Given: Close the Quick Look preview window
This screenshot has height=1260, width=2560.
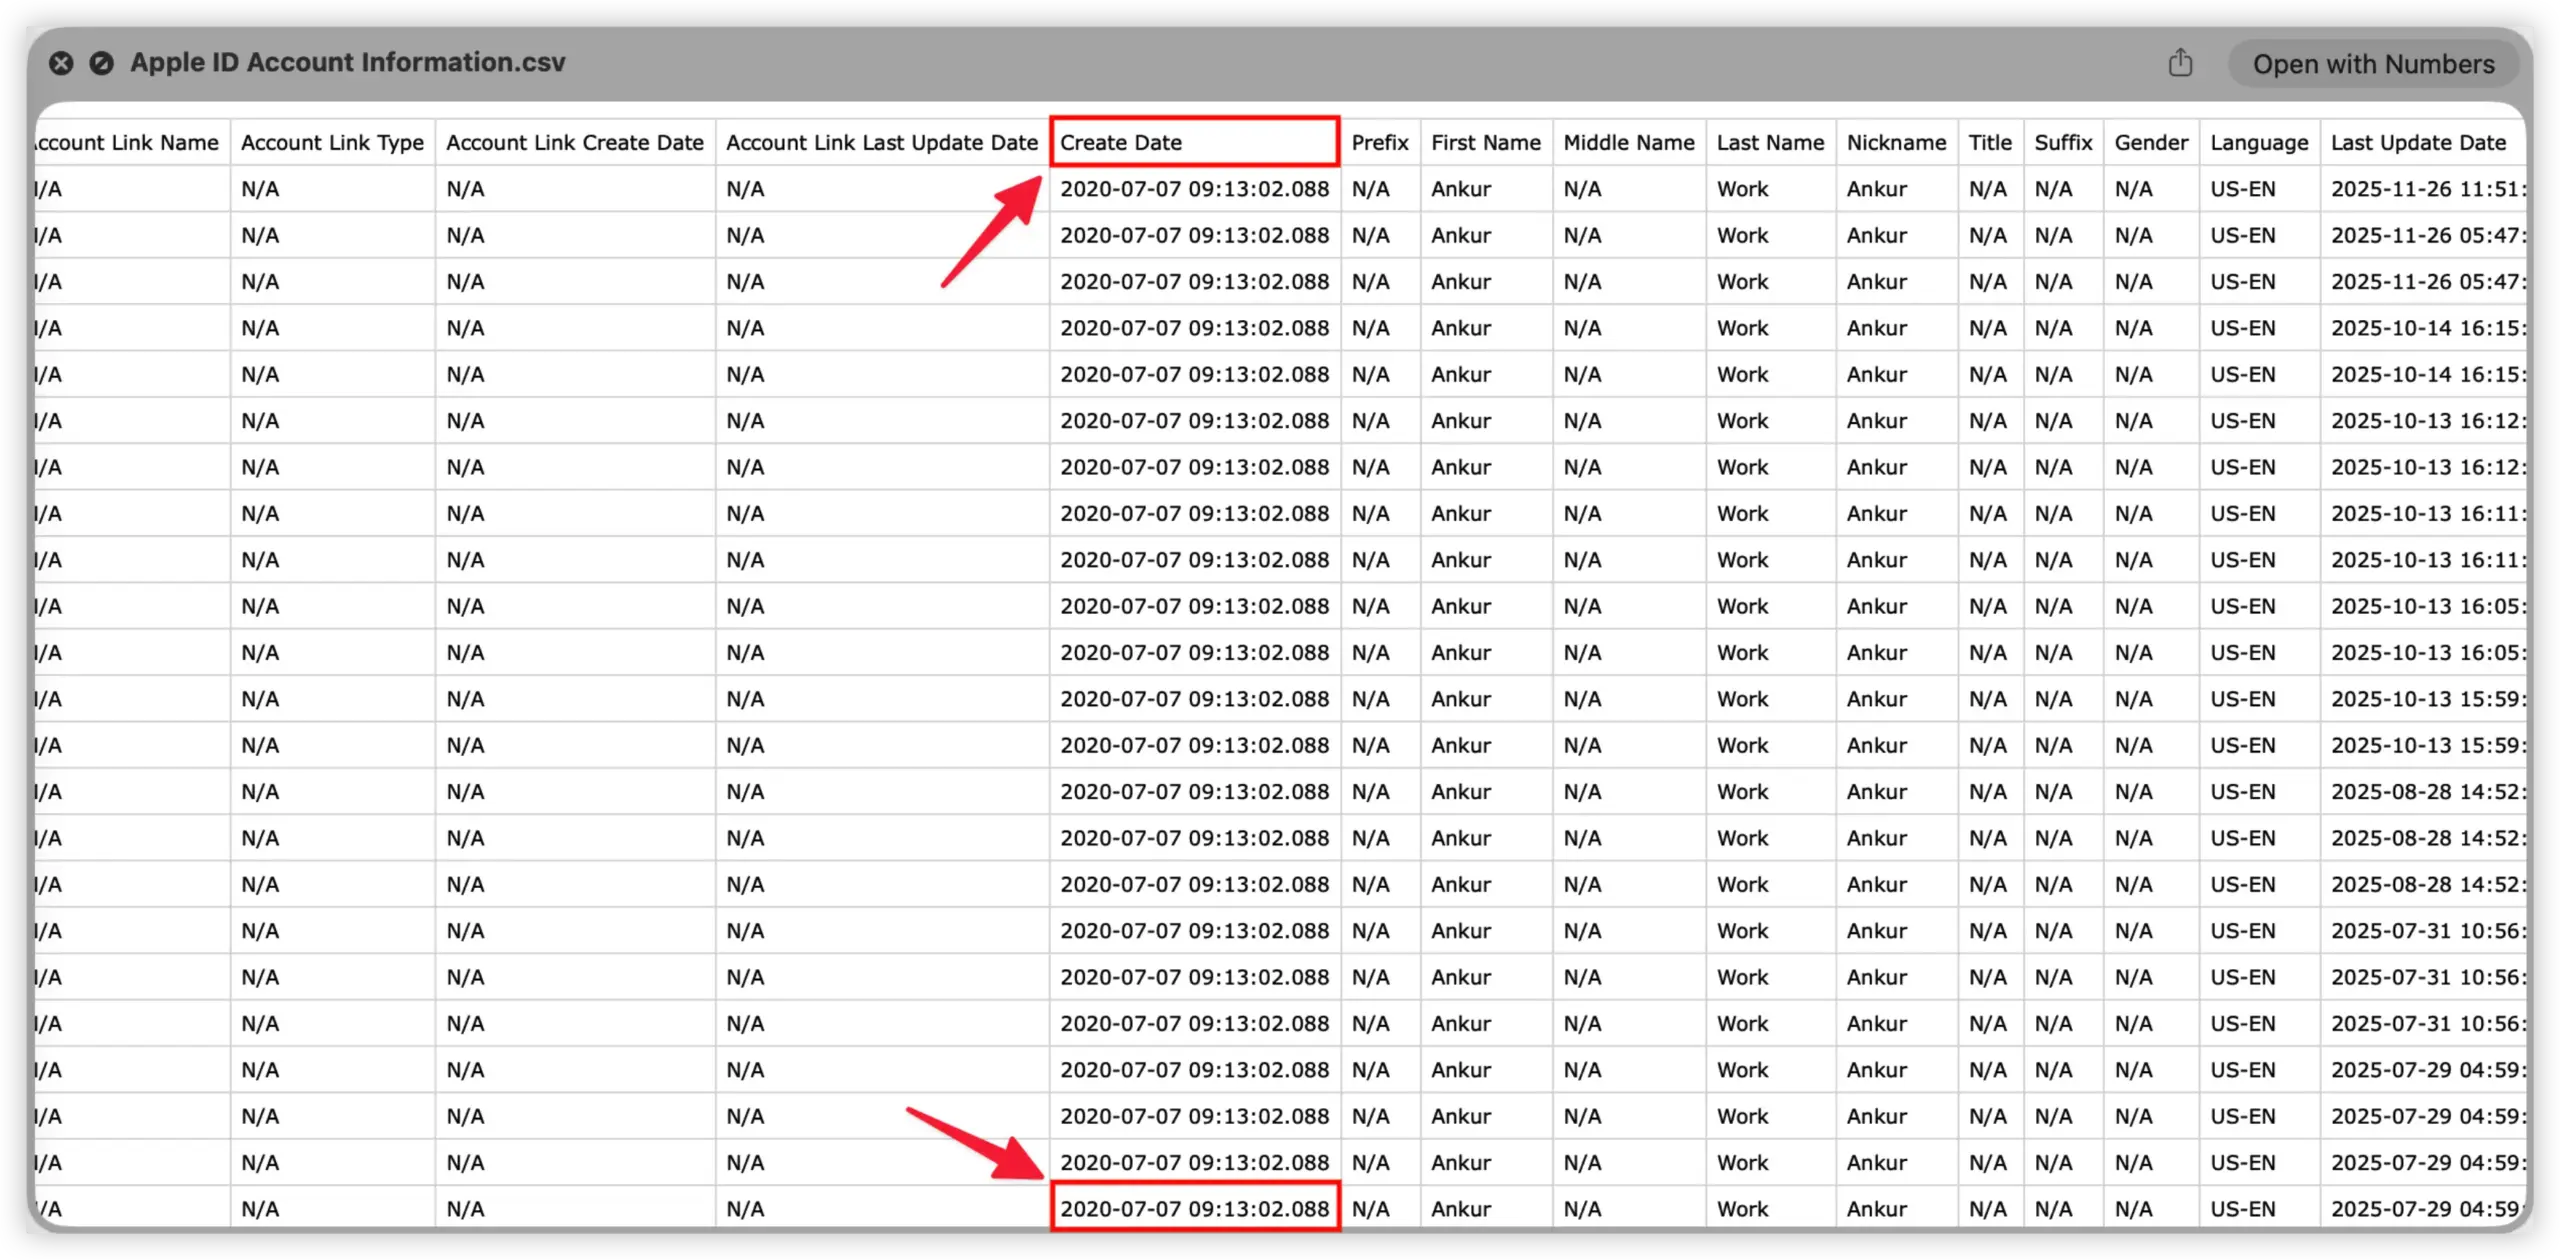Looking at the screenshot, I should pos(61,62).
